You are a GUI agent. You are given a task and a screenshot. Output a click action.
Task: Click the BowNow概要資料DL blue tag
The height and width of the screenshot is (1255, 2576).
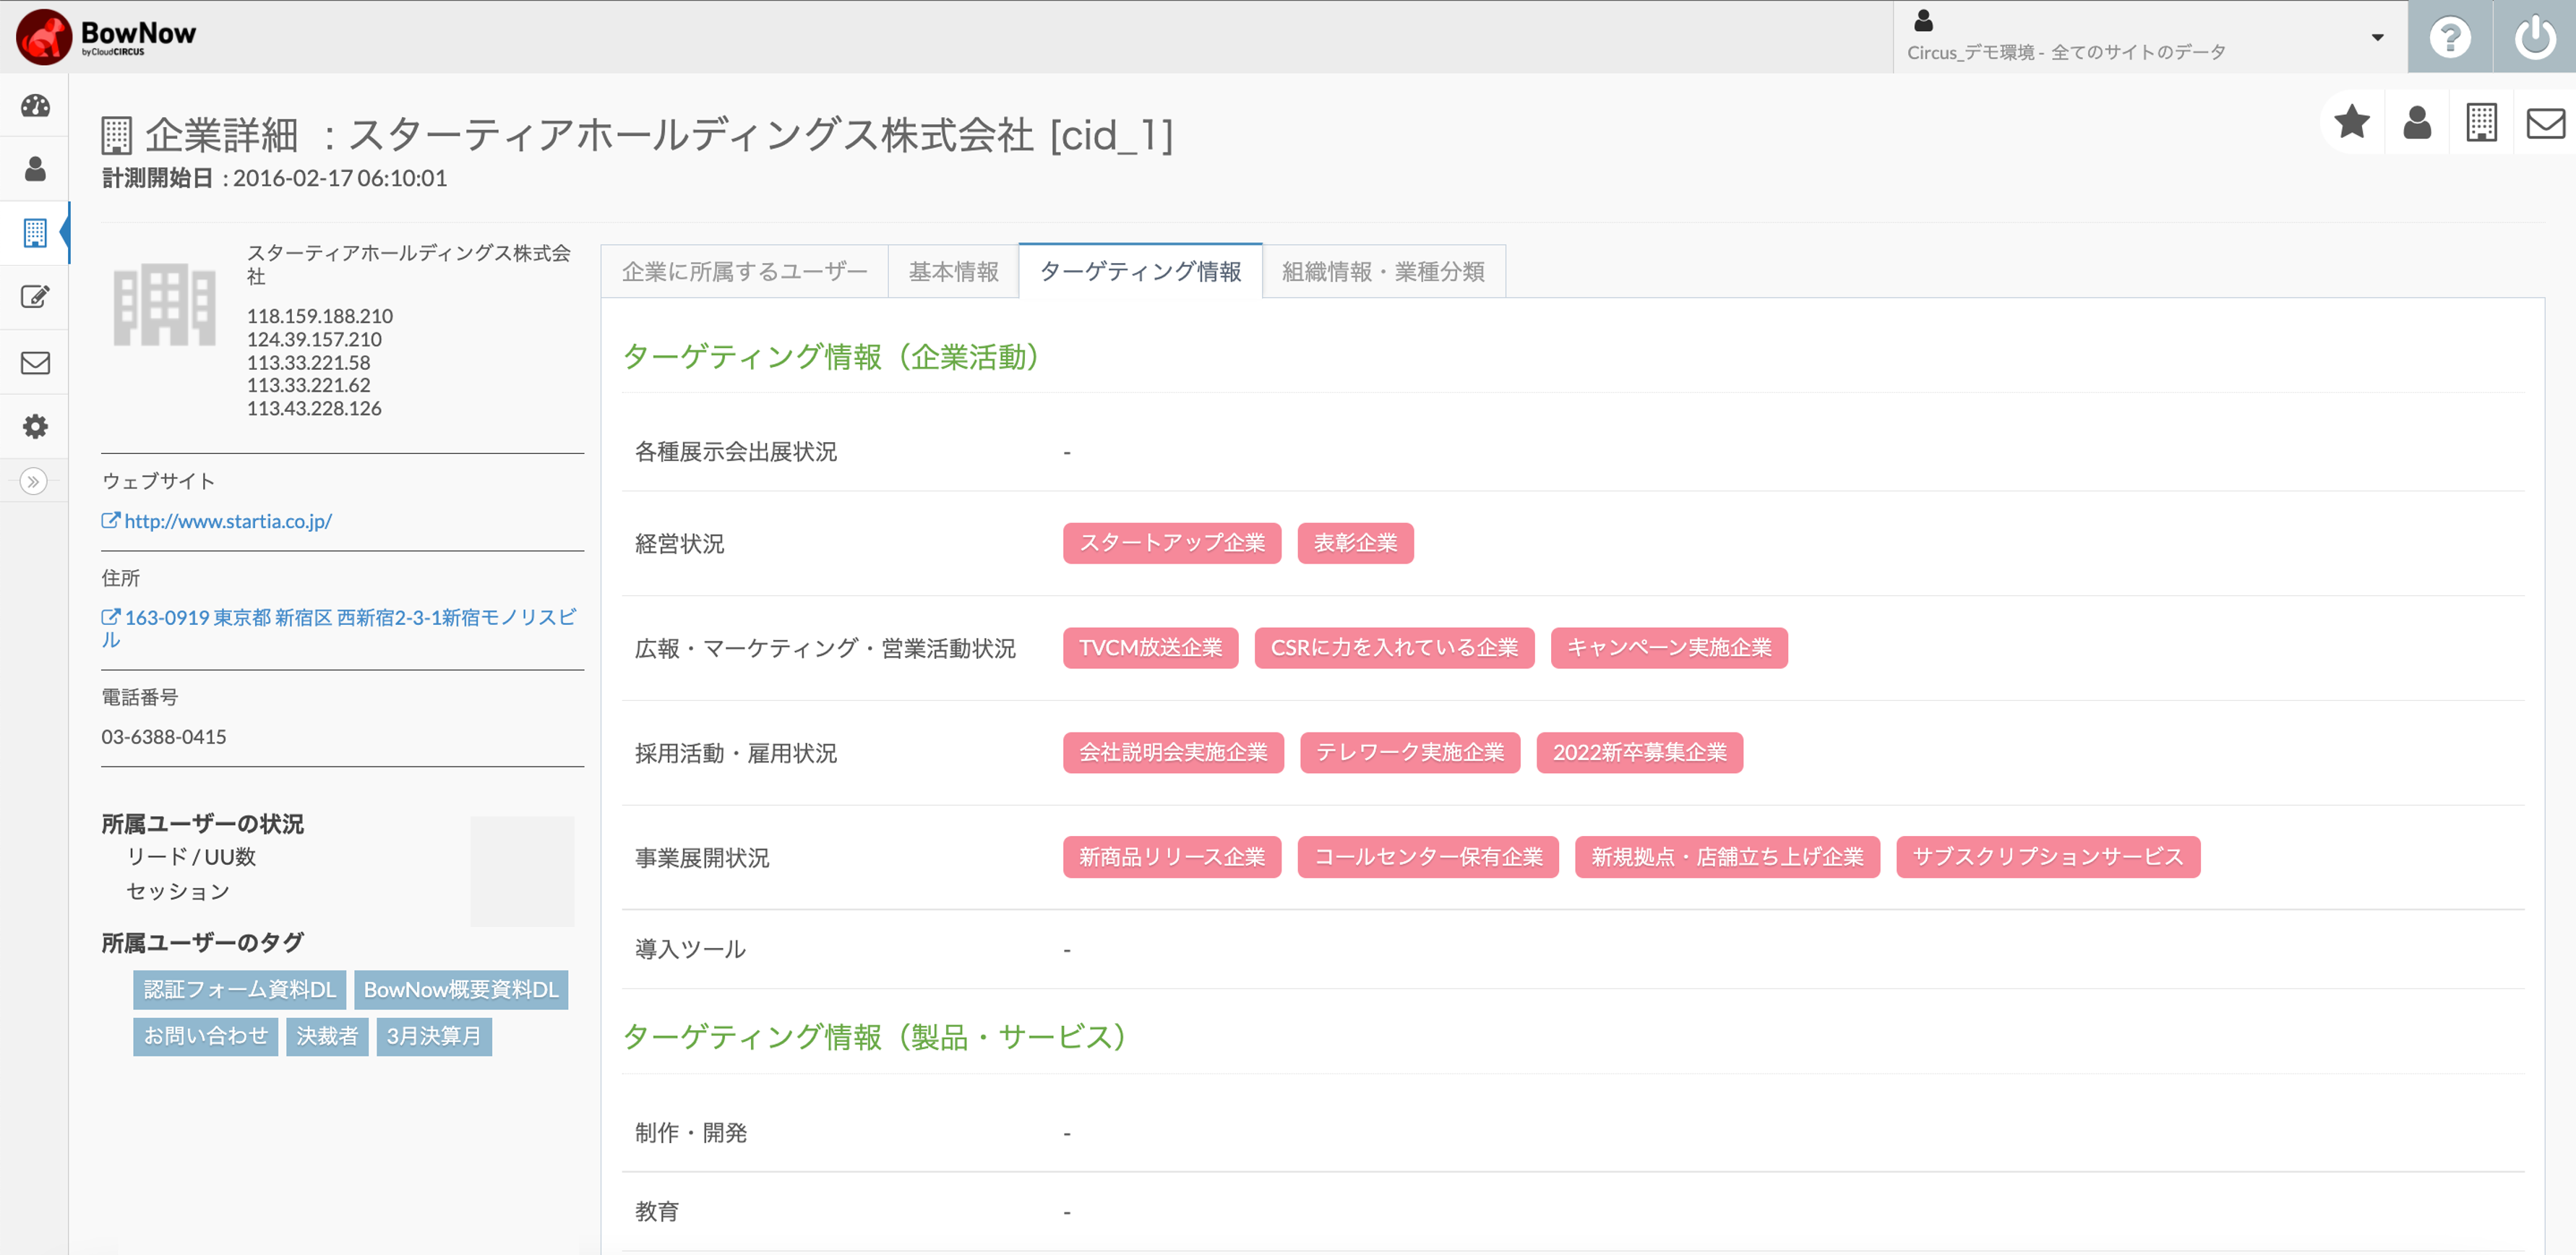click(x=460, y=989)
